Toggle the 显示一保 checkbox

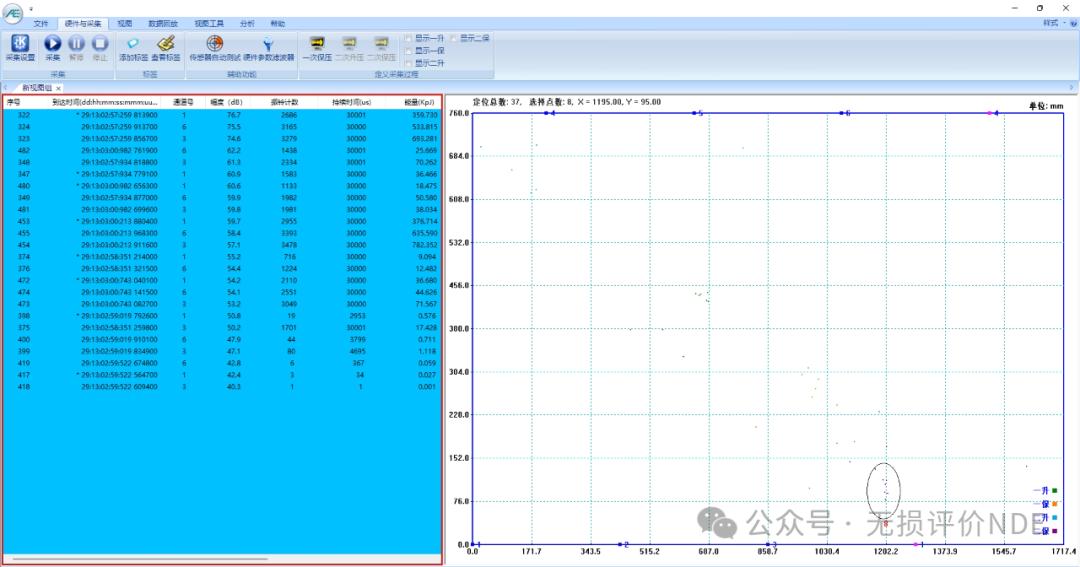click(x=408, y=50)
